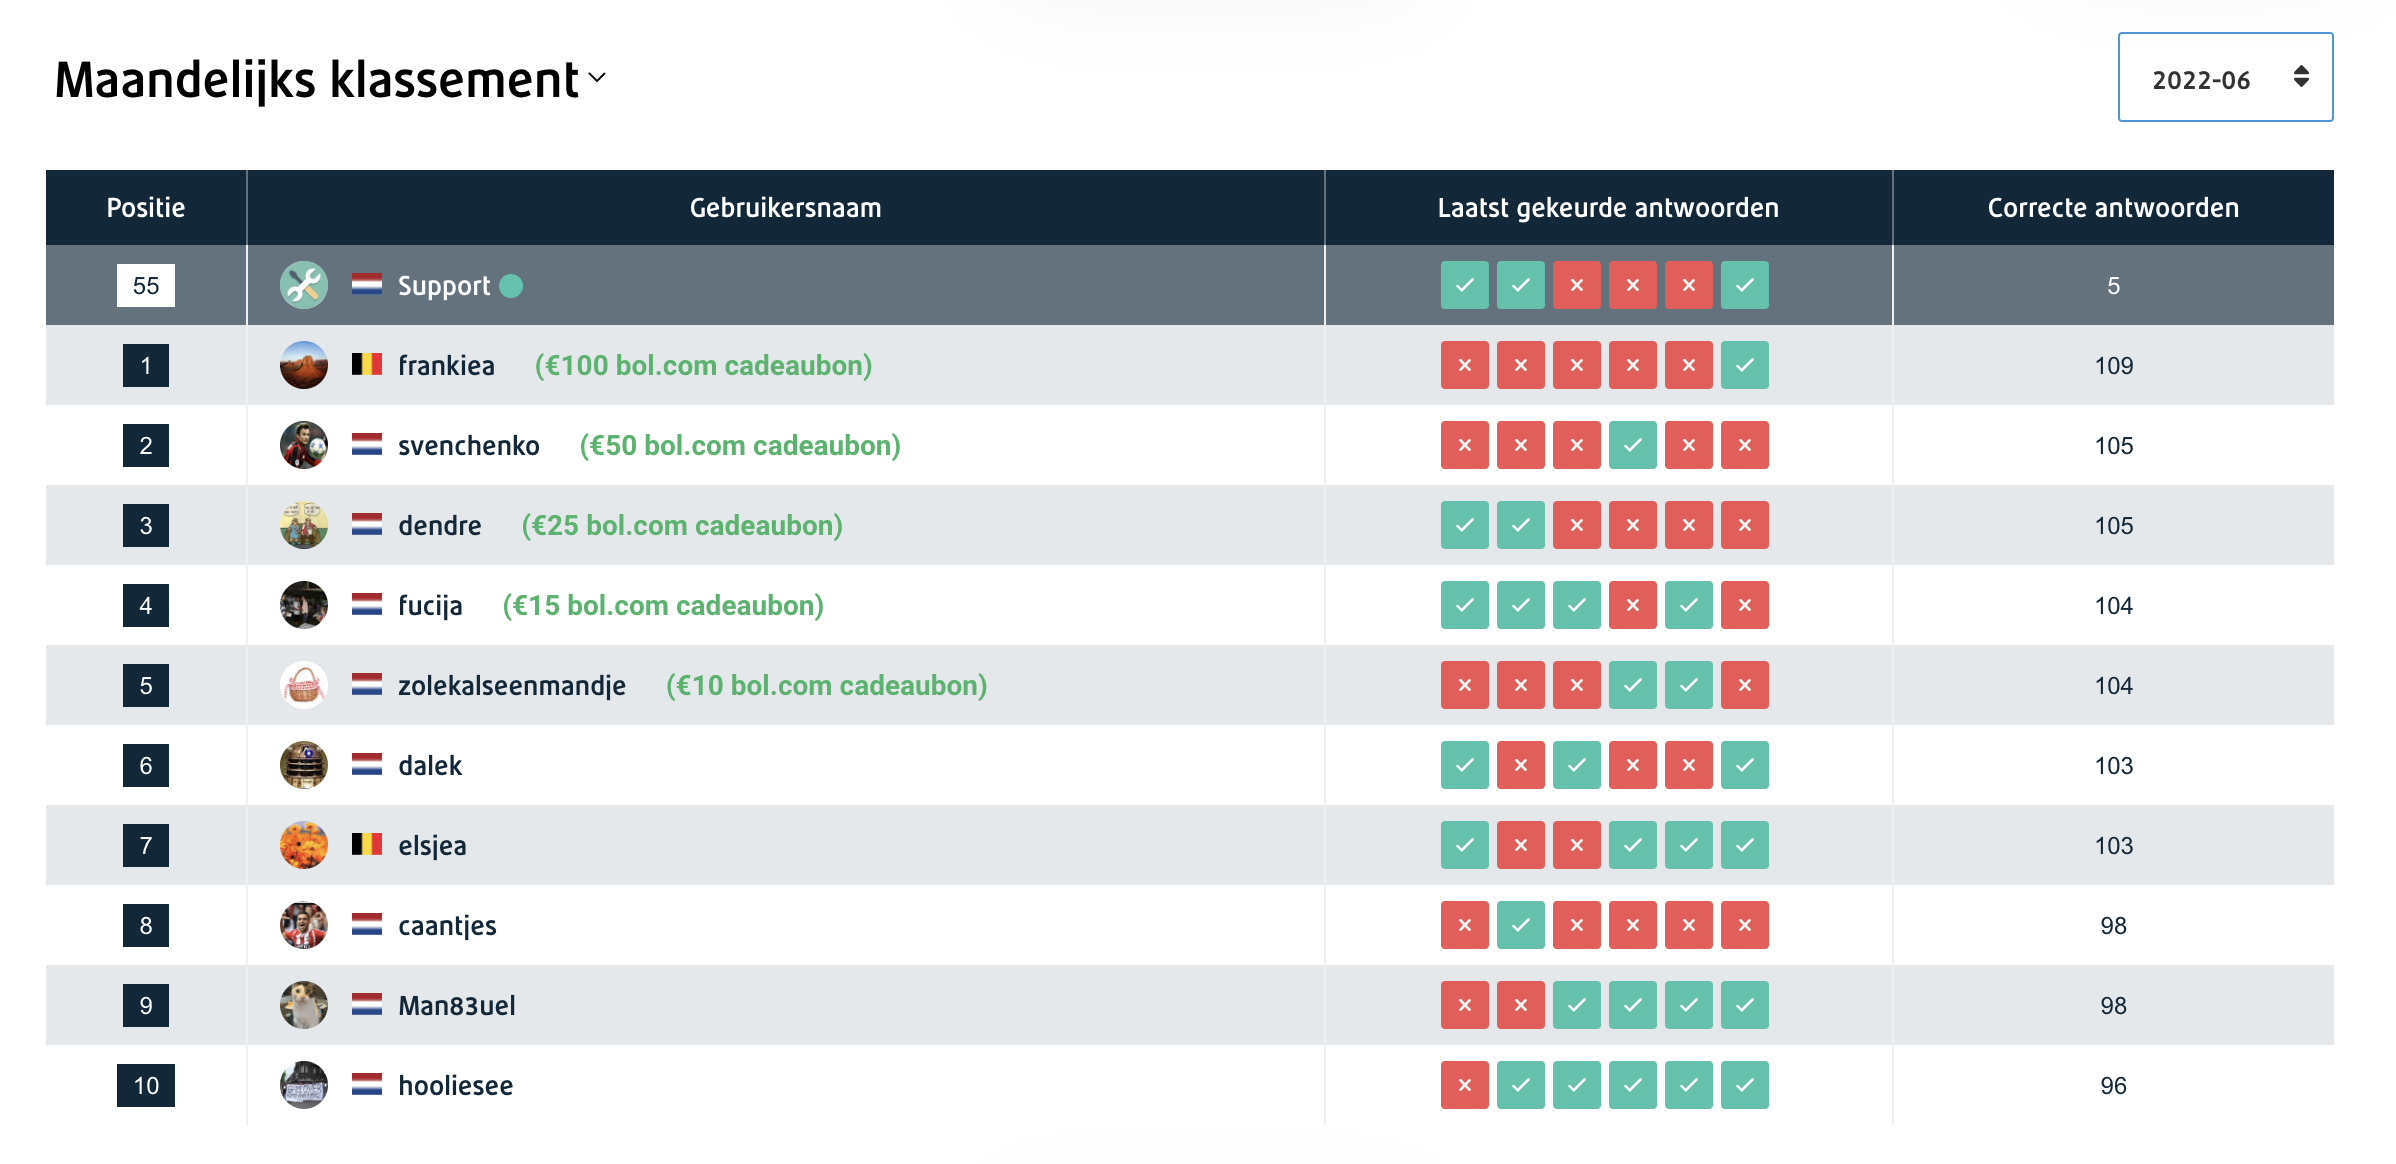Click elsjea's orange flower avatar
2396x1164 pixels.
click(x=304, y=845)
